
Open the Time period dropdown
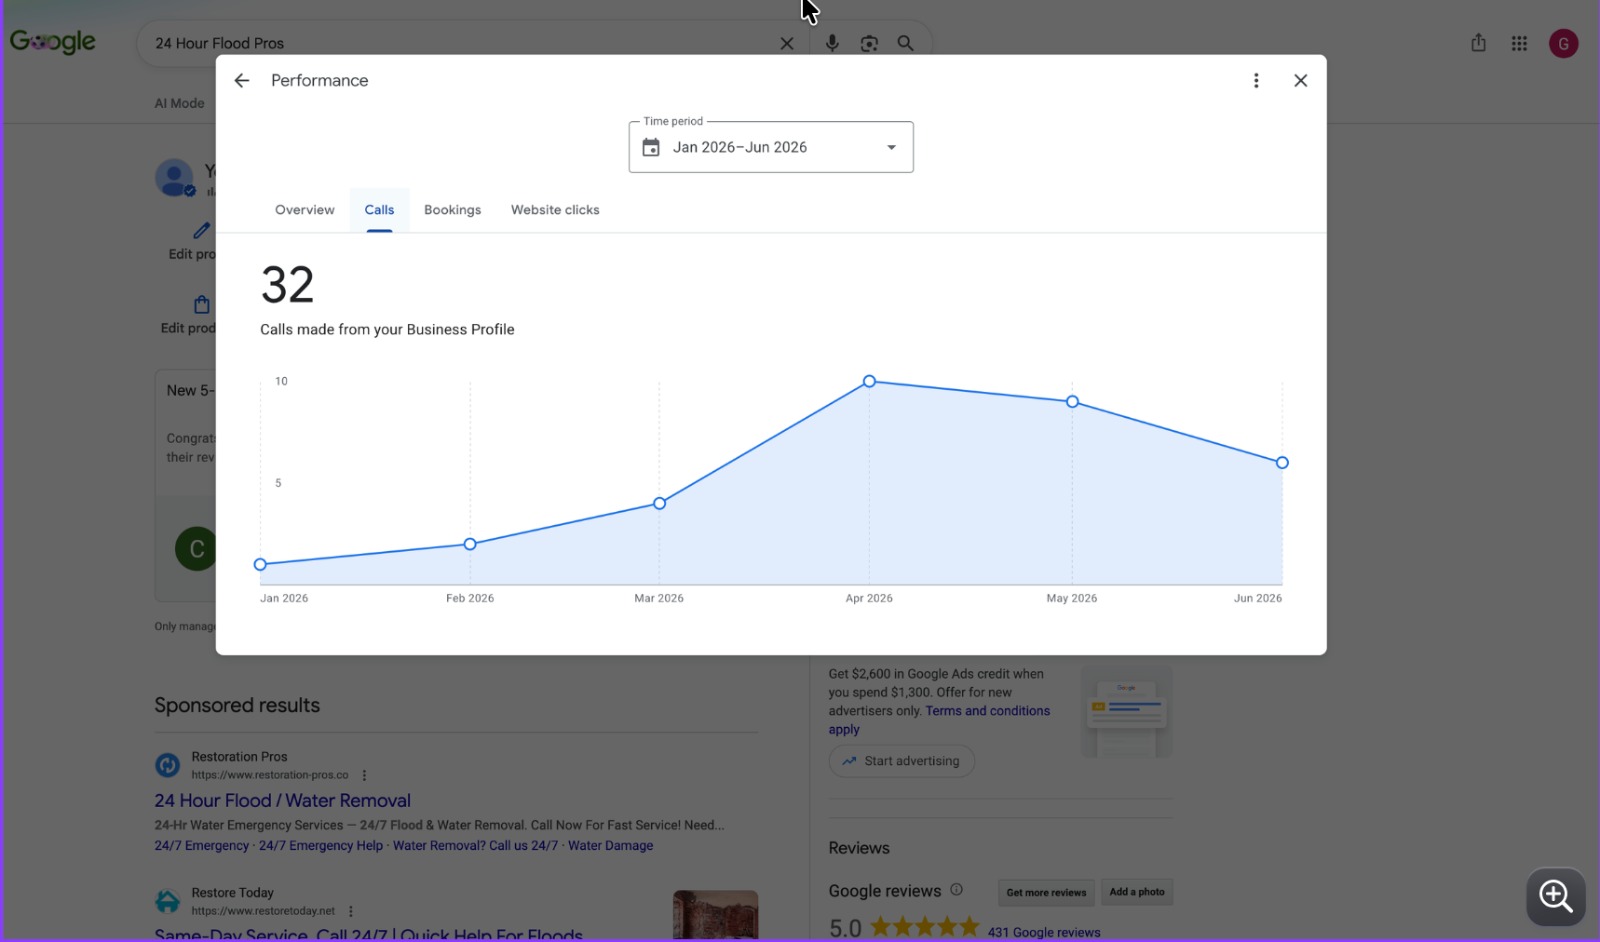coord(771,147)
